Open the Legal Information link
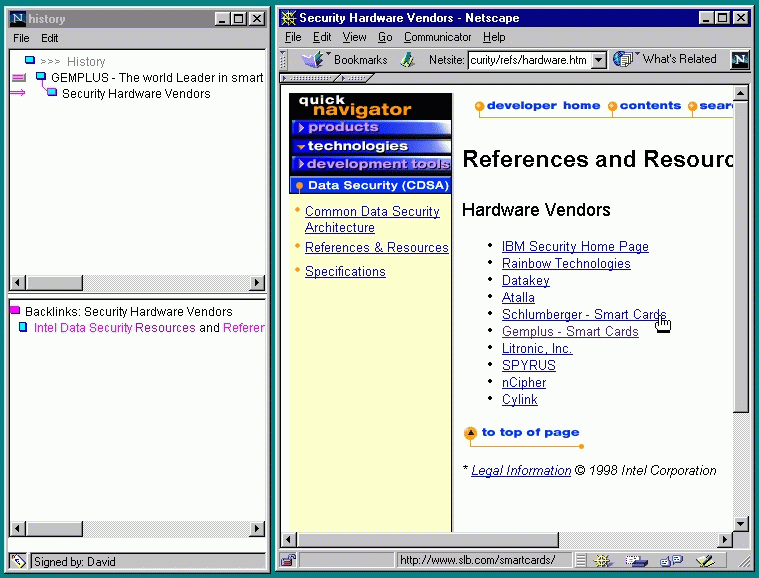759x578 pixels. pyautogui.click(x=521, y=471)
